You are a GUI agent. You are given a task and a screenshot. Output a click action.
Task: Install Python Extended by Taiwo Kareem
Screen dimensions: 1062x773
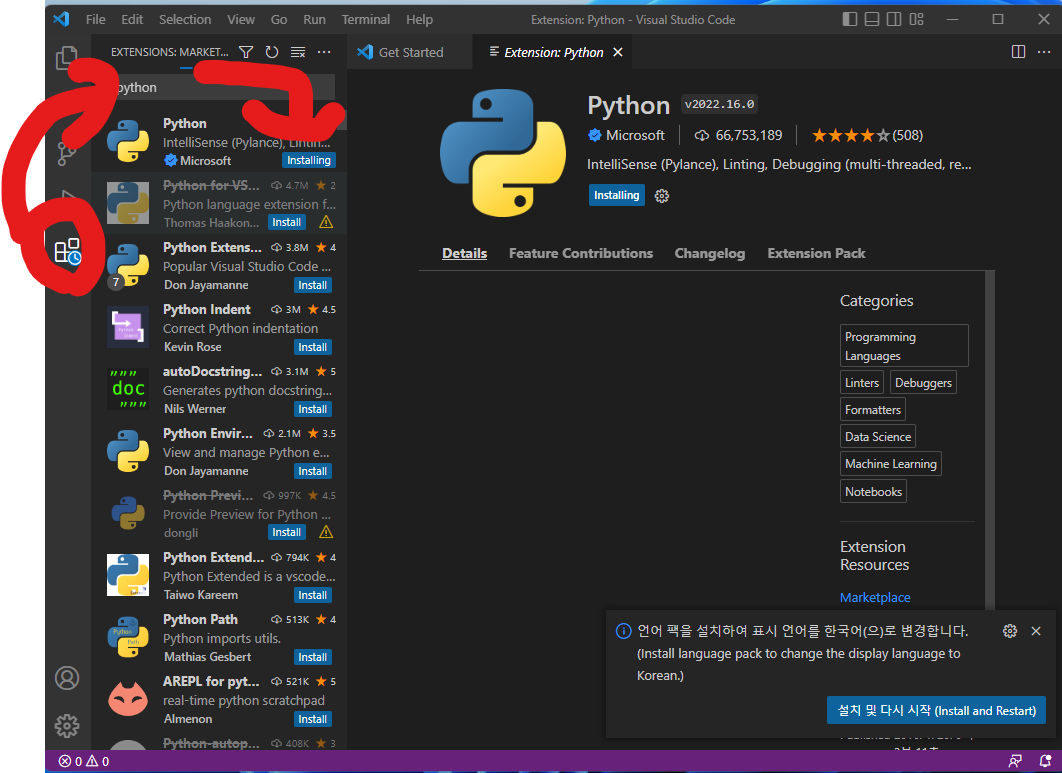pyautogui.click(x=312, y=595)
